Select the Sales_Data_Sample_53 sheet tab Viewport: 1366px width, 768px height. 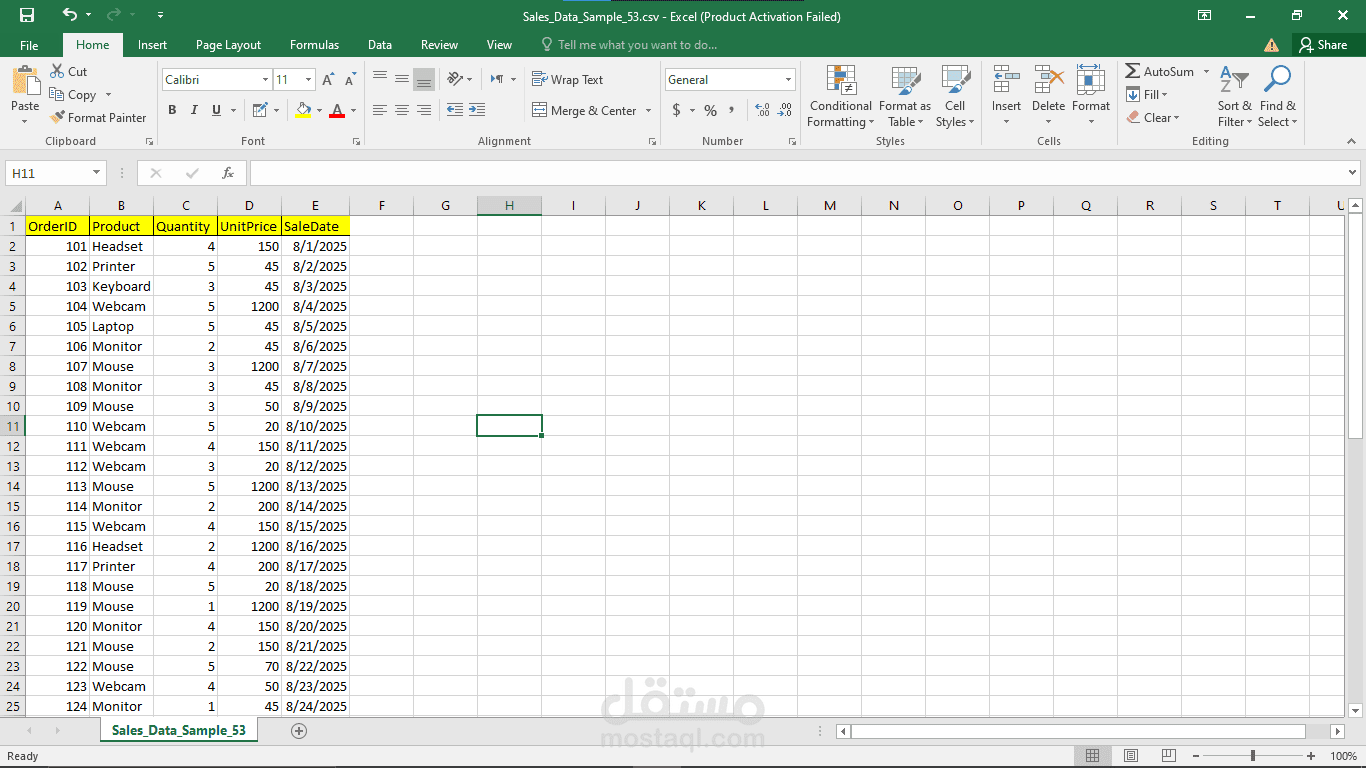179,731
